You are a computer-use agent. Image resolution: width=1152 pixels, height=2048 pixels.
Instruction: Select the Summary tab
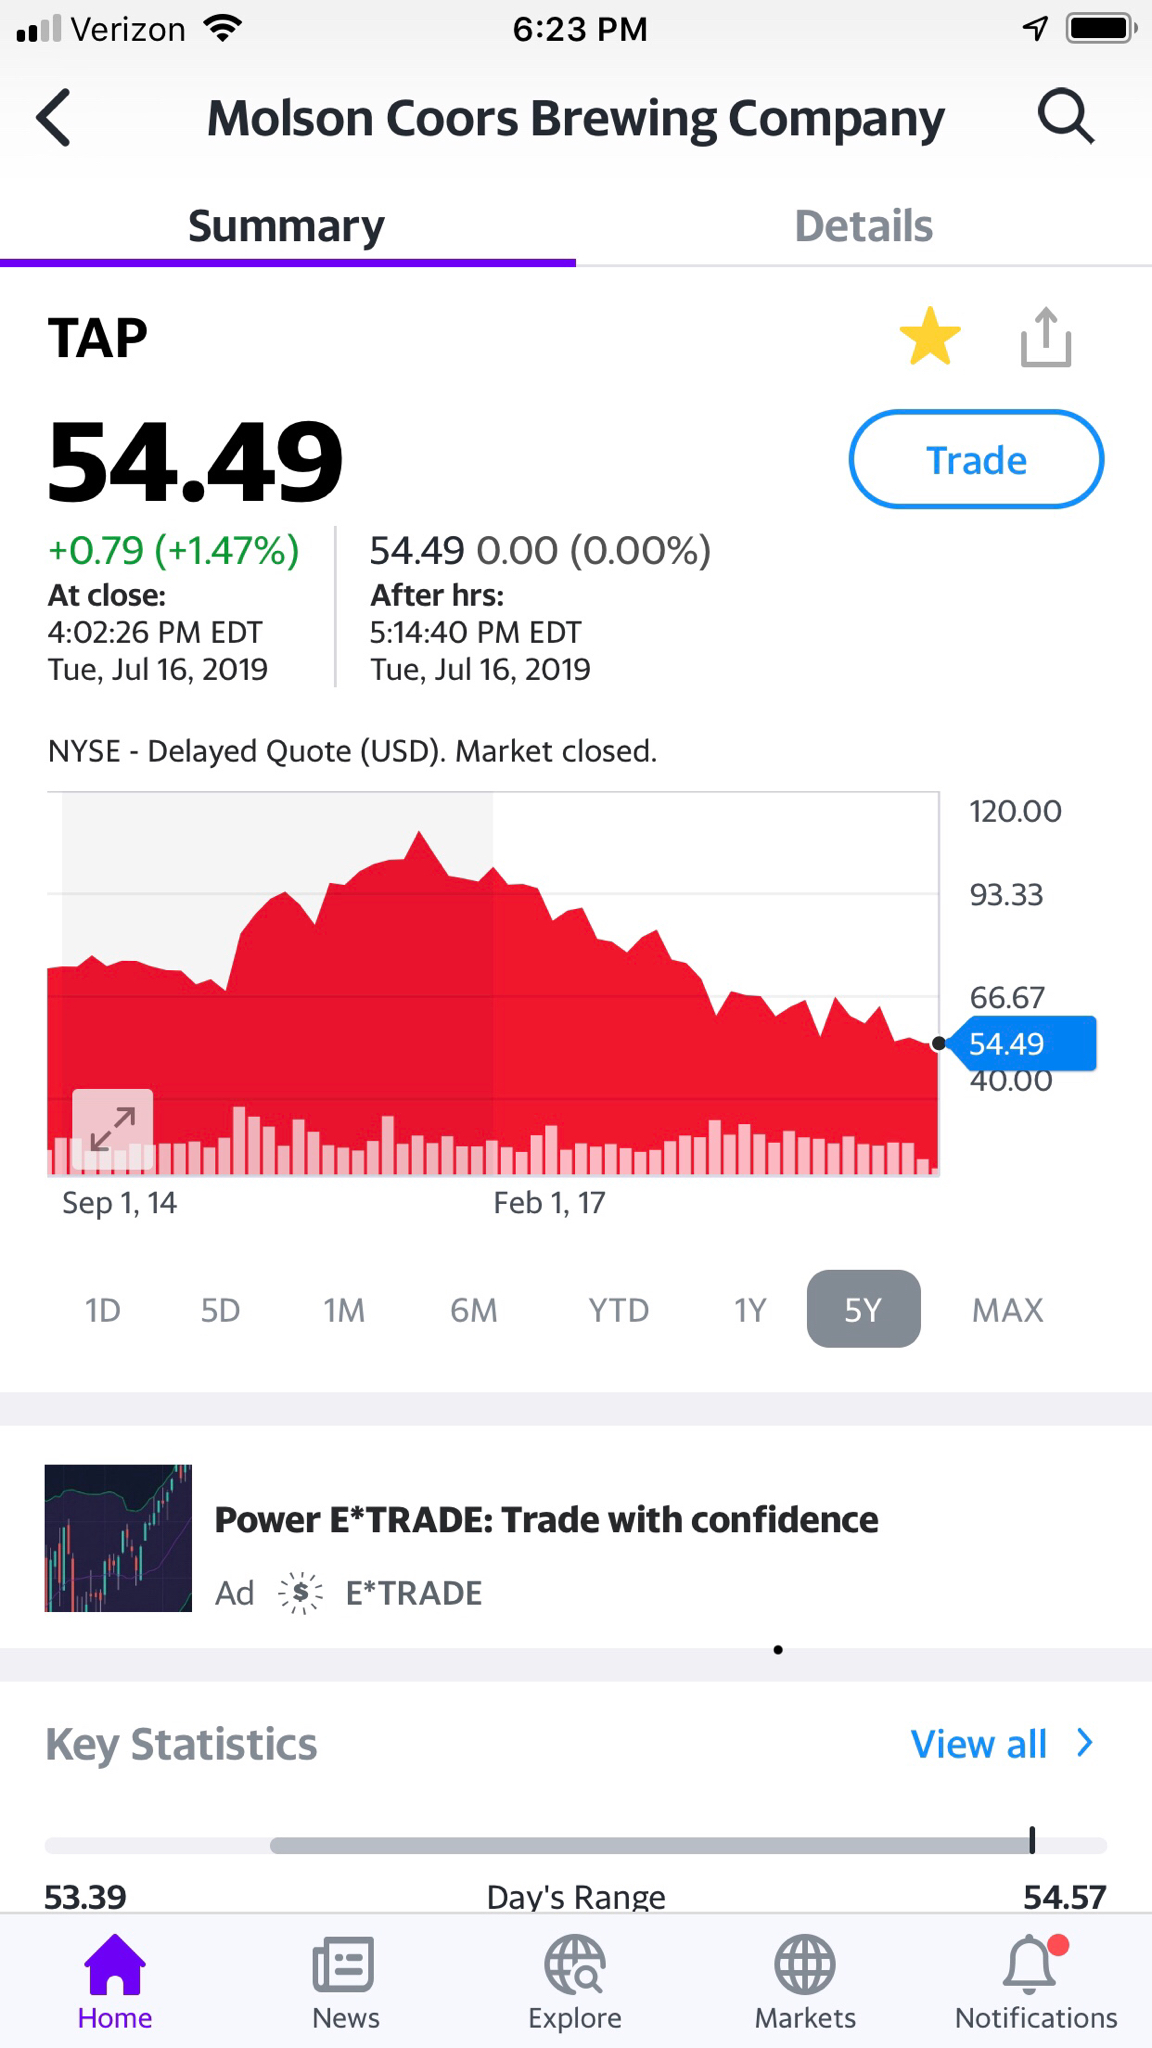(x=287, y=226)
